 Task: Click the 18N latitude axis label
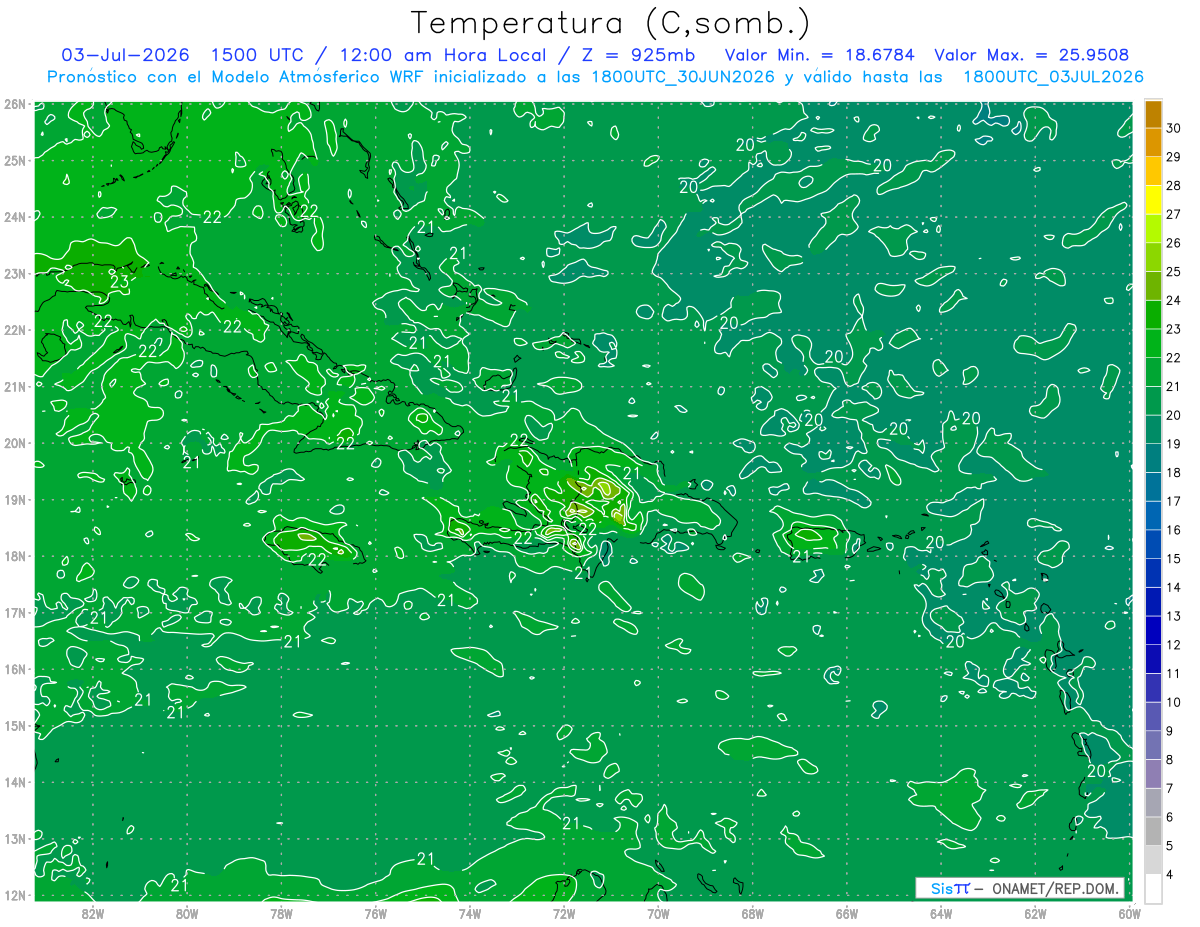(x=14, y=556)
